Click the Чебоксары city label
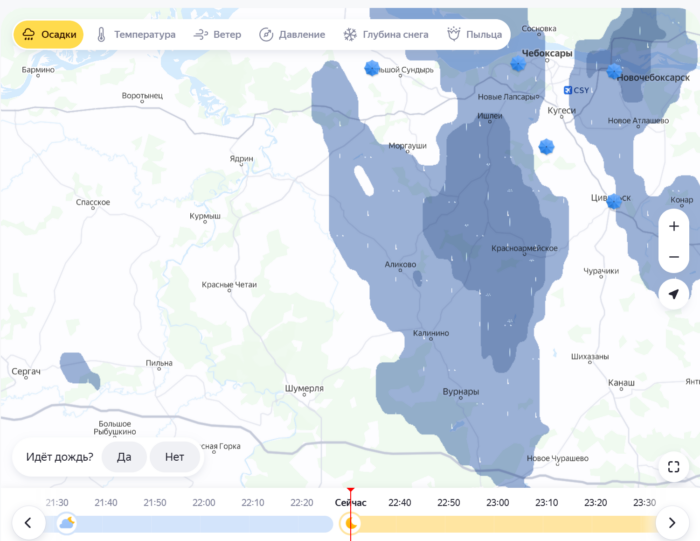This screenshot has width=700, height=541. tap(547, 53)
